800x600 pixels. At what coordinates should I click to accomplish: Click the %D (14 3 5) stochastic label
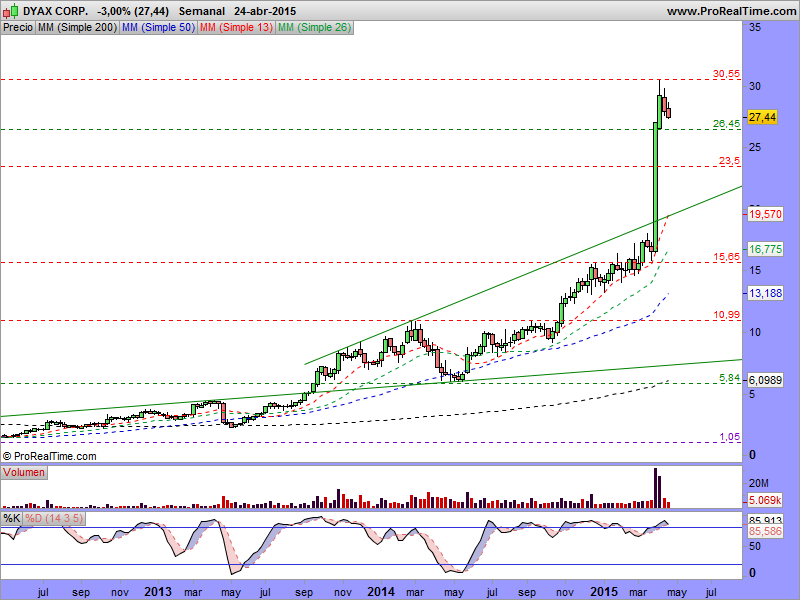click(x=54, y=518)
